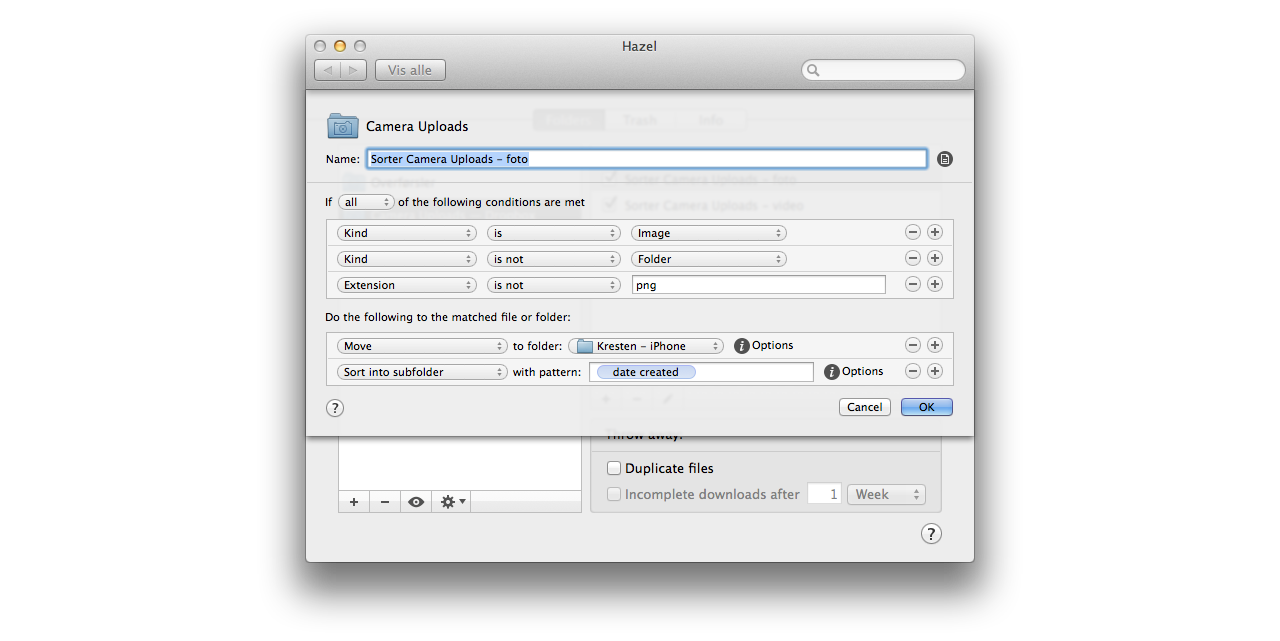Click the Vis alle toolbar button
1280x641 pixels.
click(410, 70)
